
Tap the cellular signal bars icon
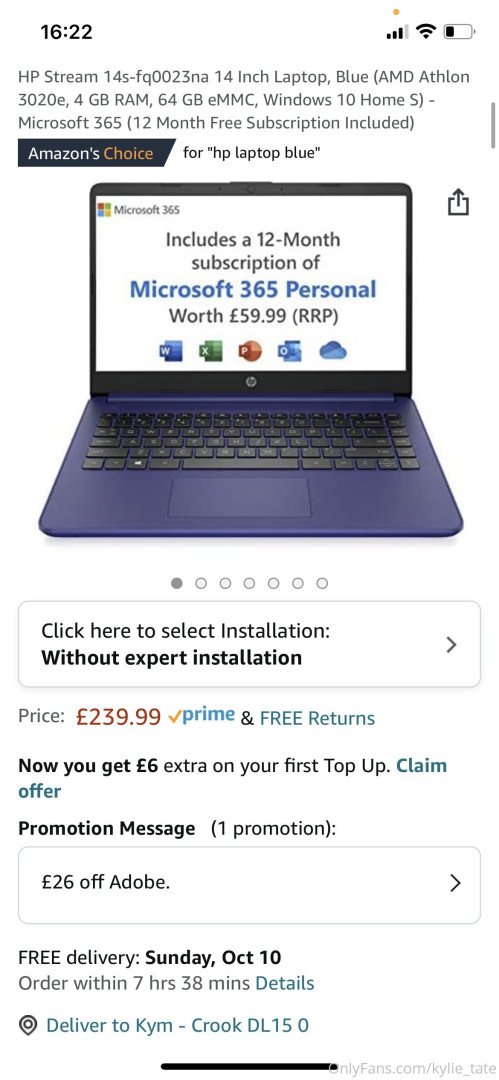click(398, 32)
